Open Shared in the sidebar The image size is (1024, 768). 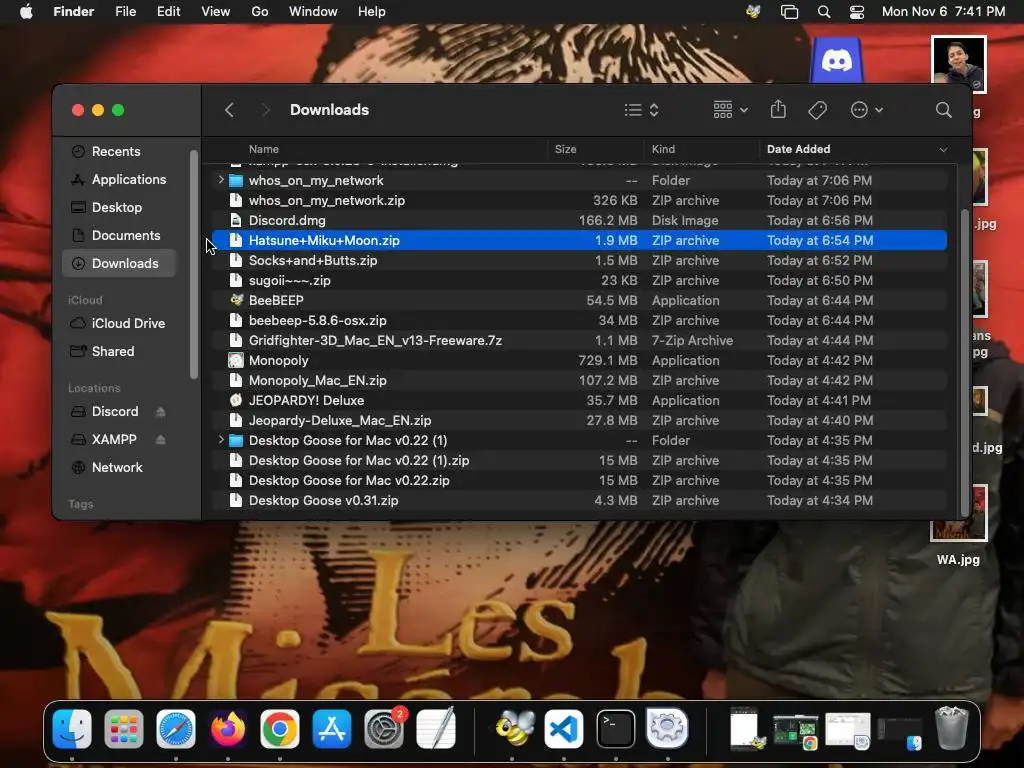coord(118,352)
